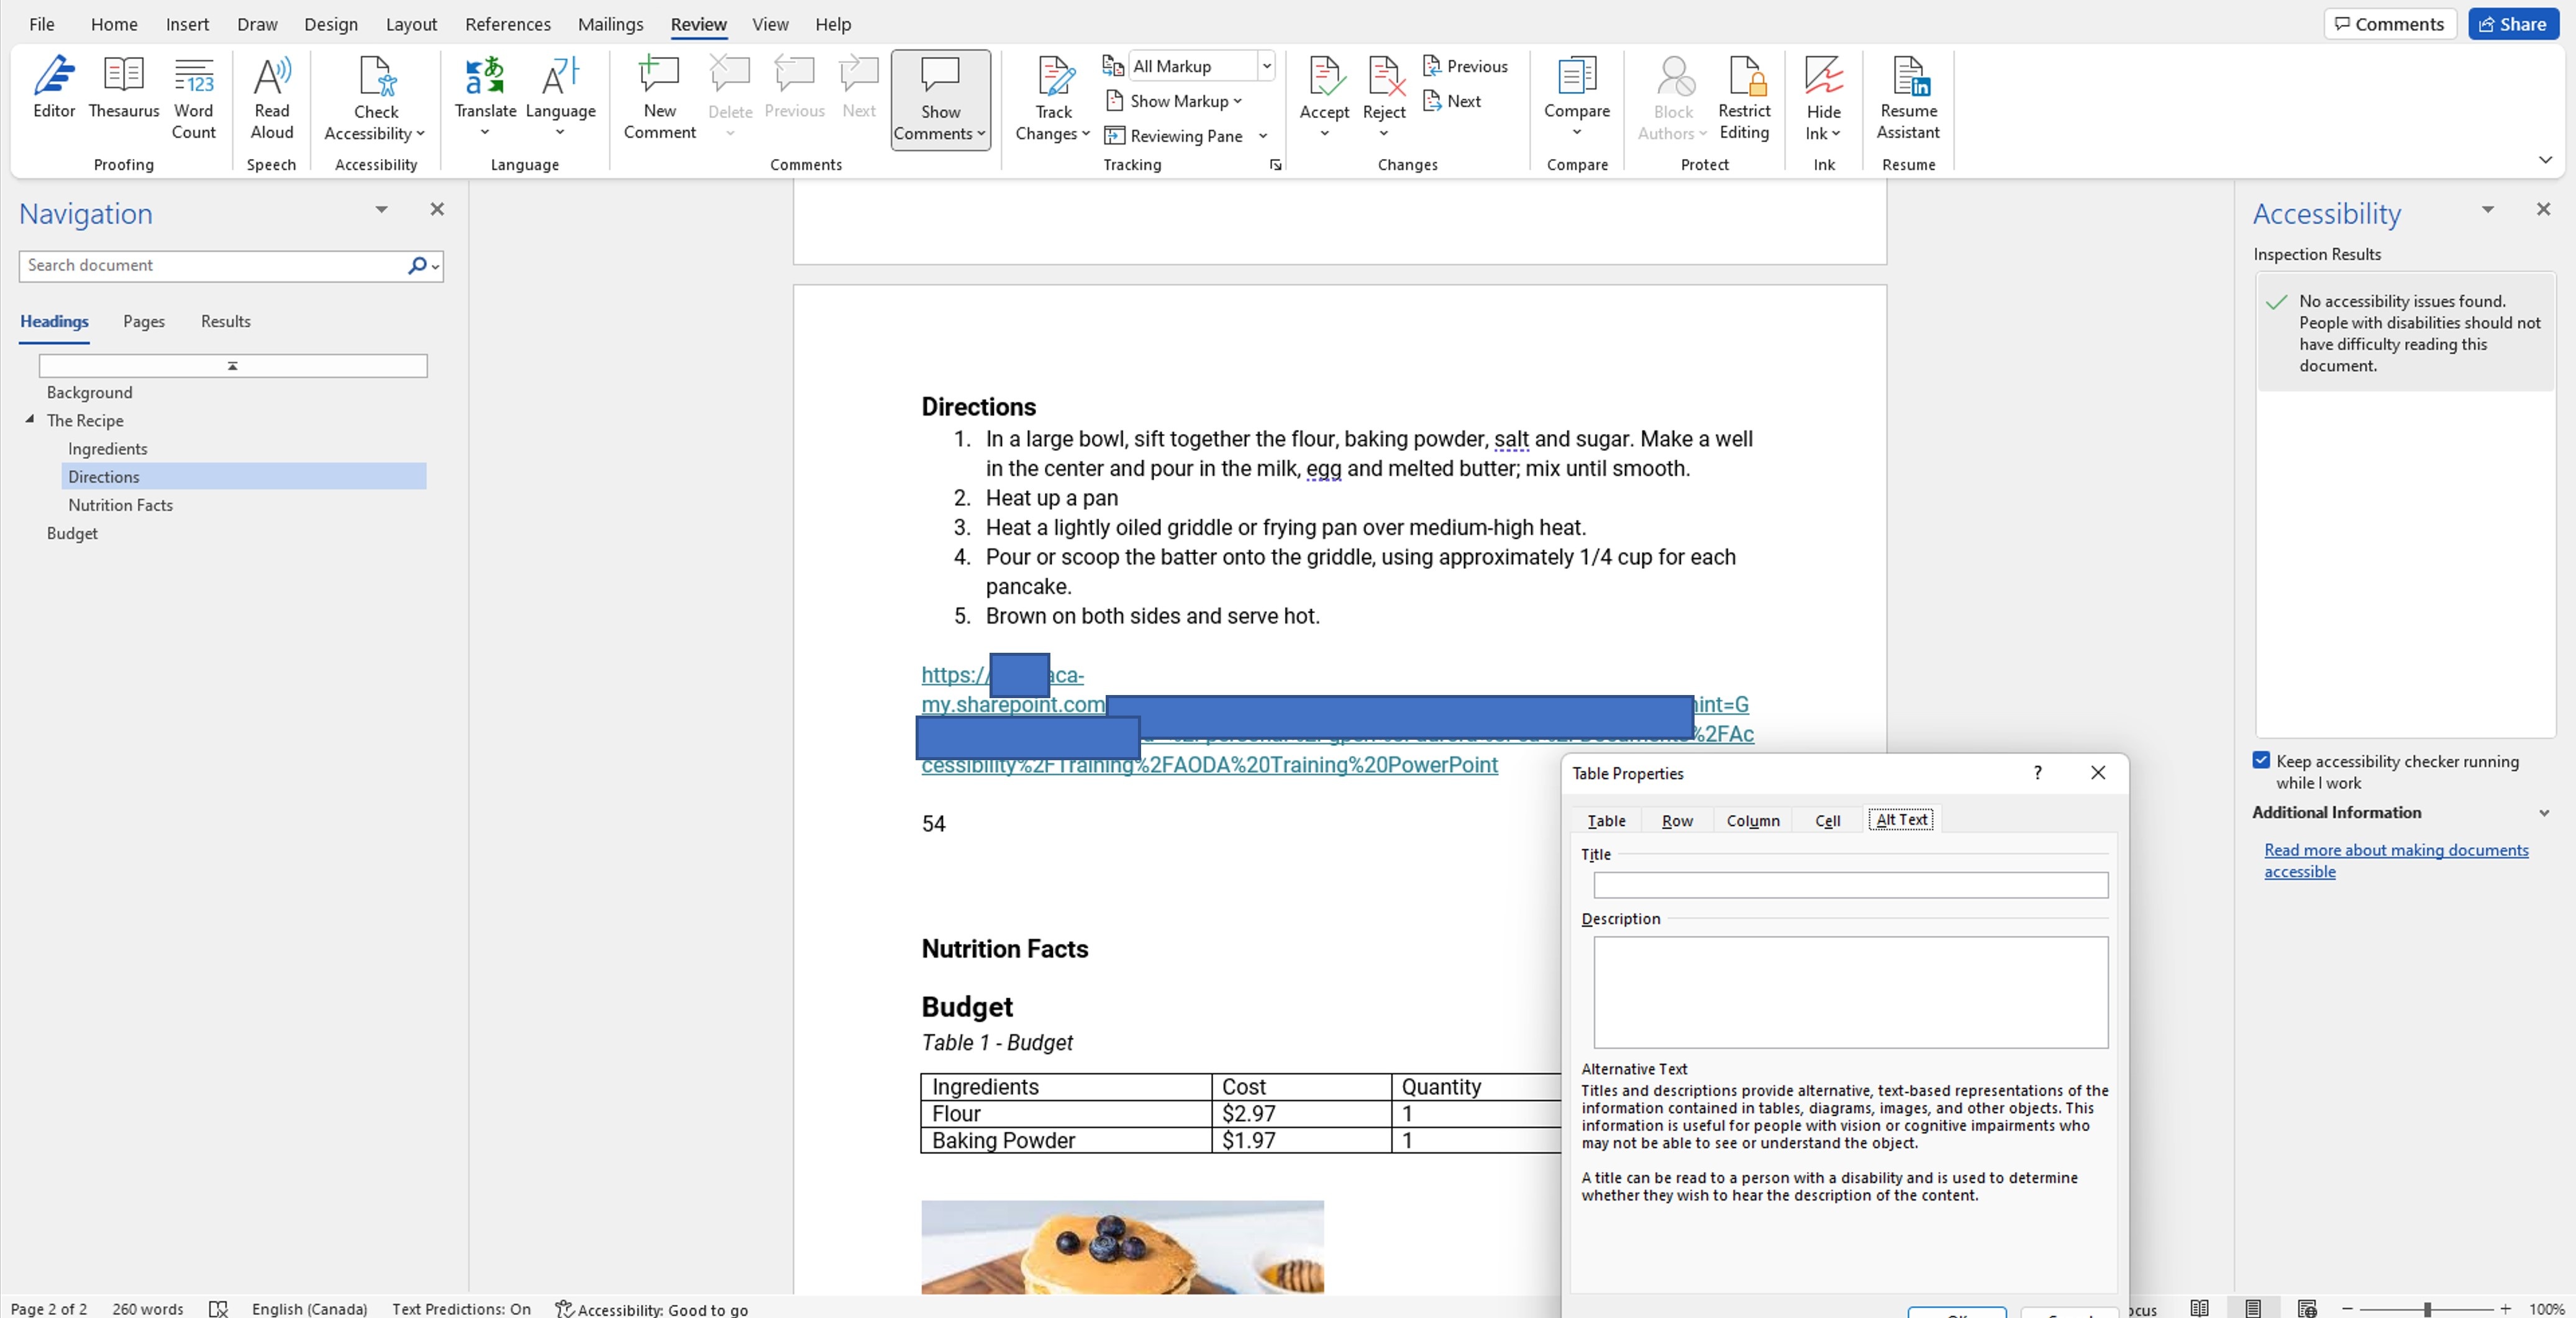Click the Description box in Table Properties
Image resolution: width=2576 pixels, height=1318 pixels.
click(1850, 992)
